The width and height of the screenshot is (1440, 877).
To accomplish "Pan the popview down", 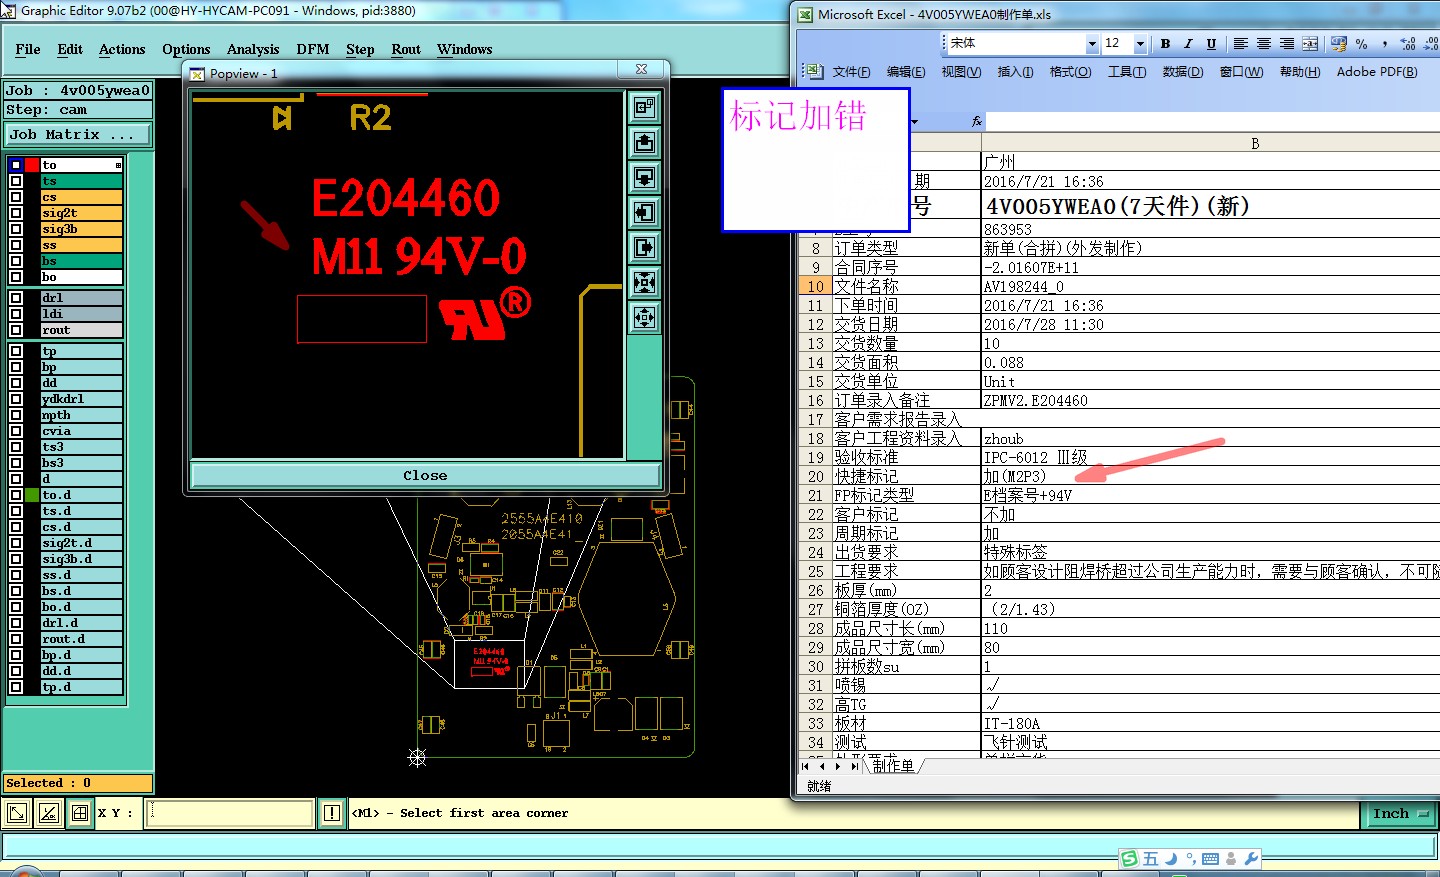I will point(644,178).
